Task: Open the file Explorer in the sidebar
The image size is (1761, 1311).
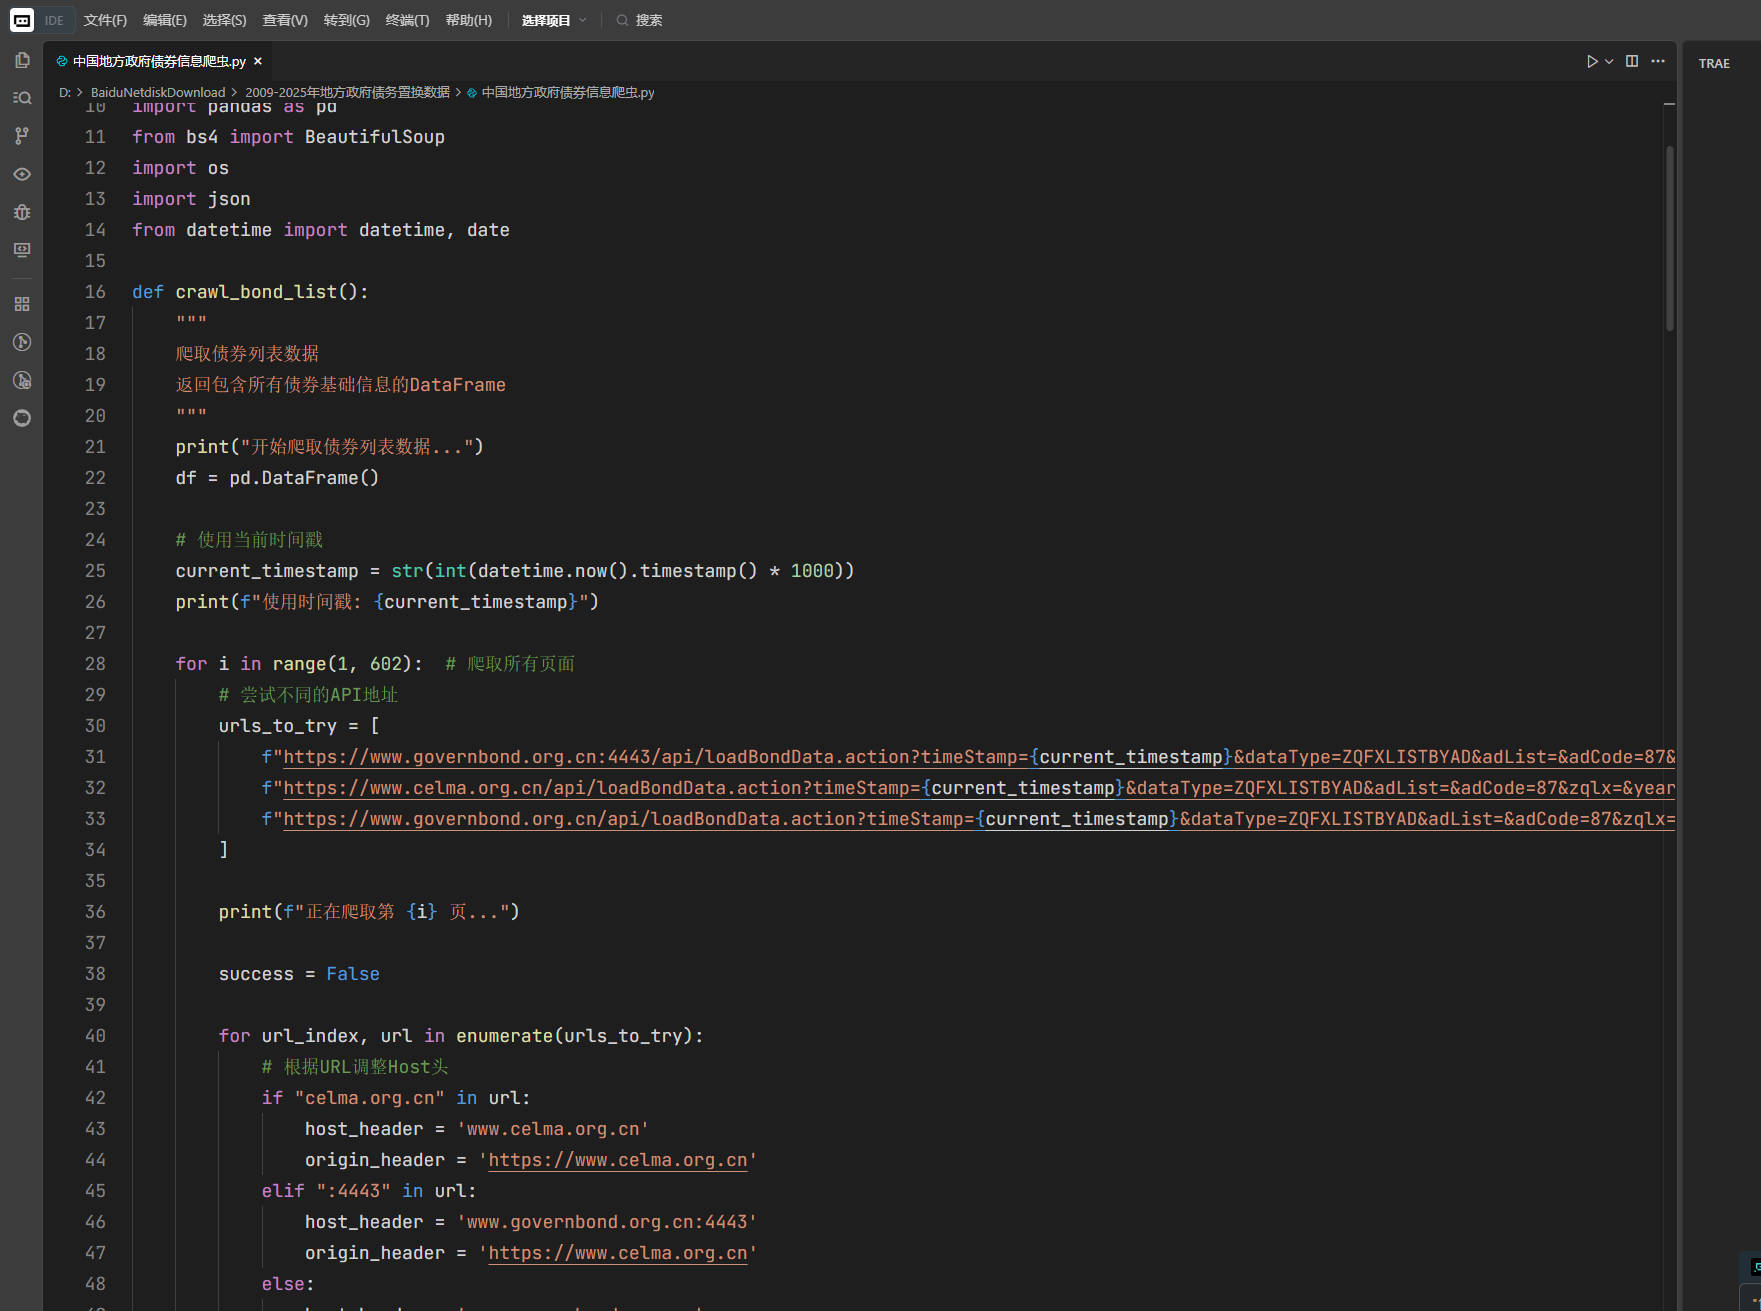Action: coord(22,60)
